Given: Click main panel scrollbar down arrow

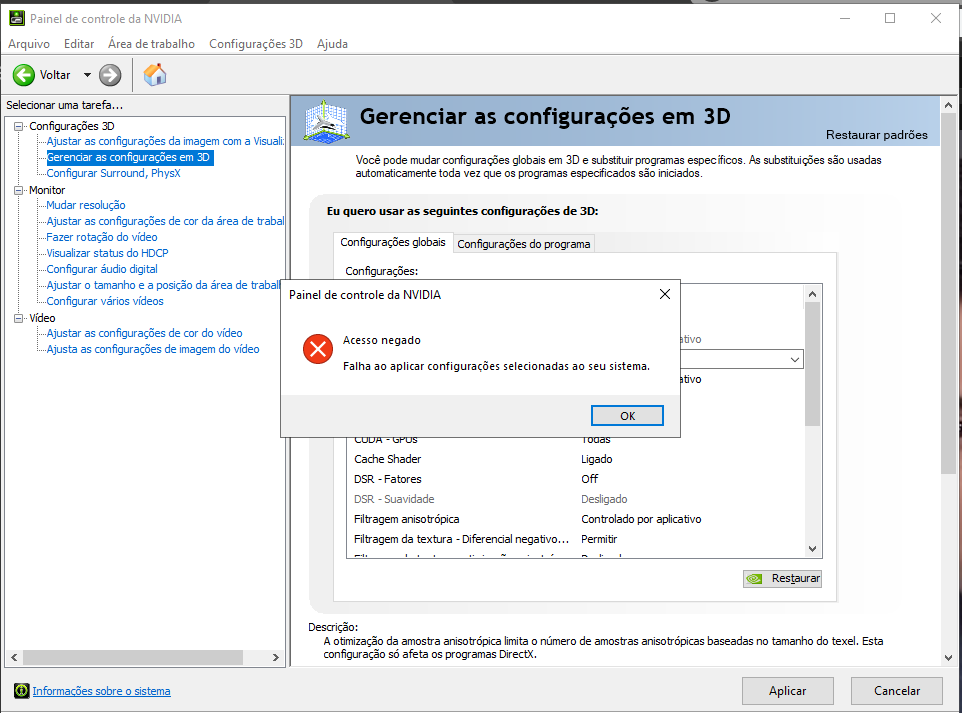Looking at the screenshot, I should pyautogui.click(x=949, y=658).
